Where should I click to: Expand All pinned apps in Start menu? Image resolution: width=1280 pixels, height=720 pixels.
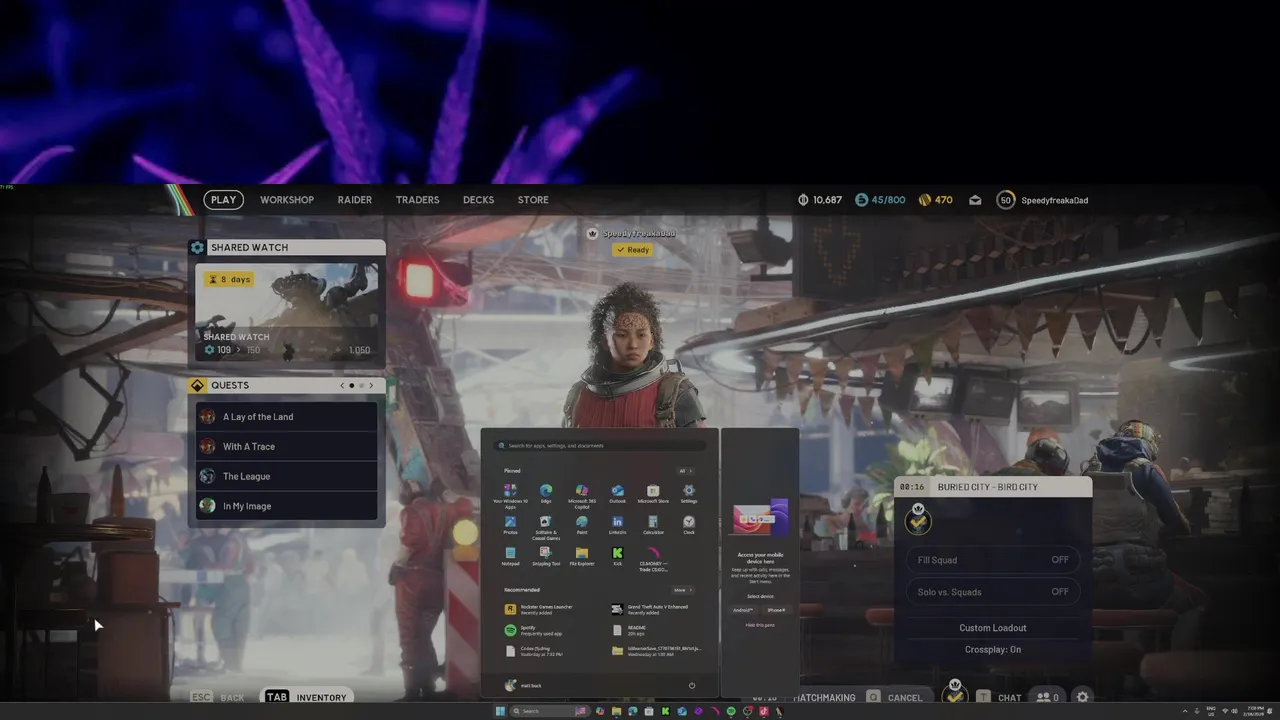(685, 471)
